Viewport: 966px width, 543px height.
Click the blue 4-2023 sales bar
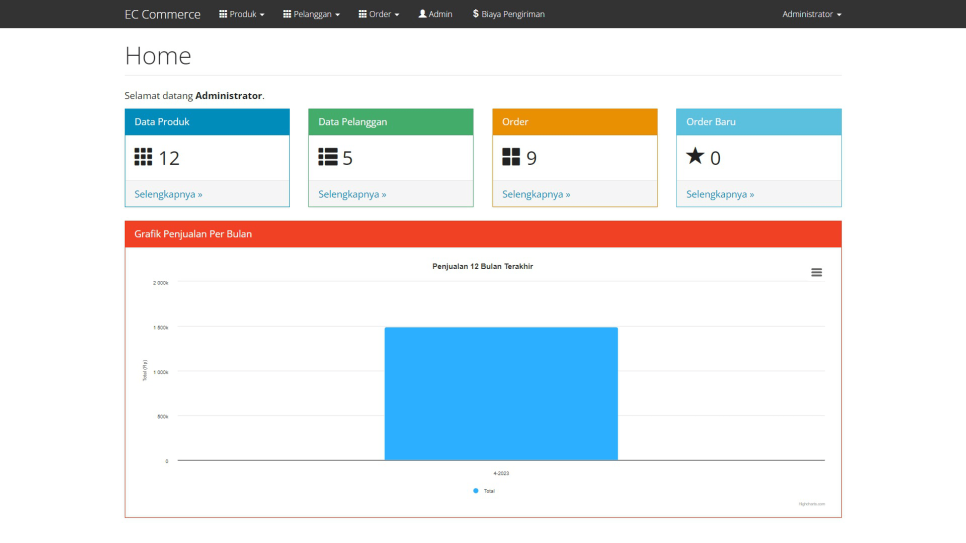tap(501, 393)
